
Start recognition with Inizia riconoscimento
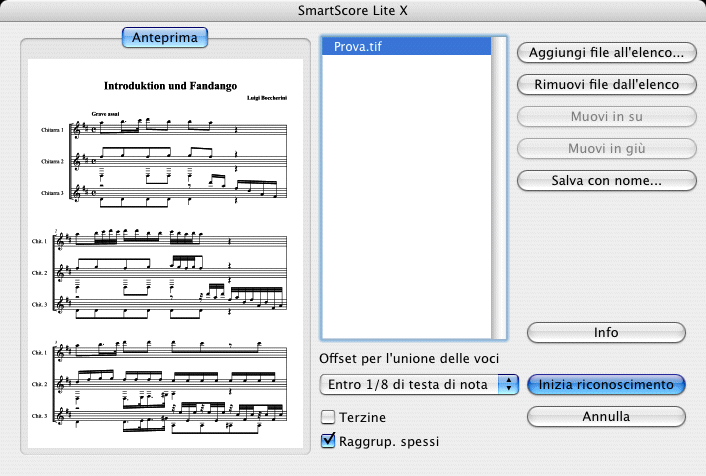(x=605, y=384)
